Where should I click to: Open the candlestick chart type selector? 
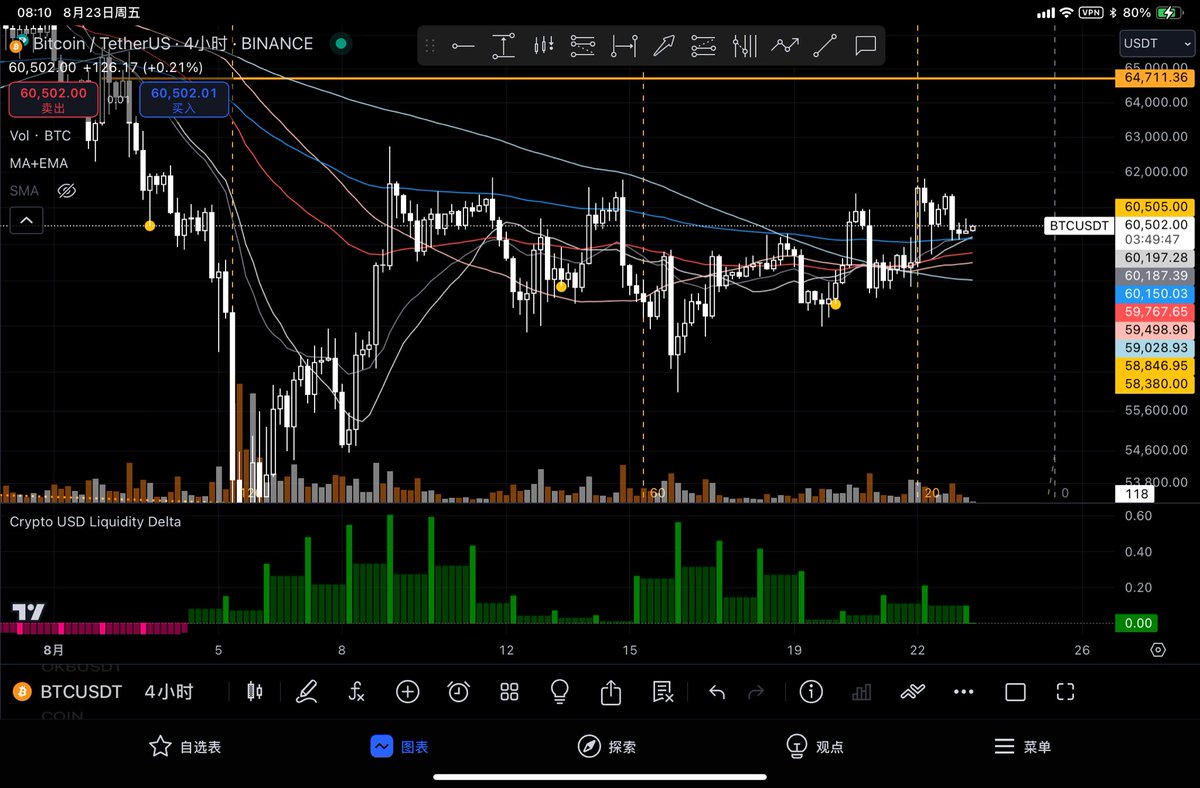click(x=254, y=692)
